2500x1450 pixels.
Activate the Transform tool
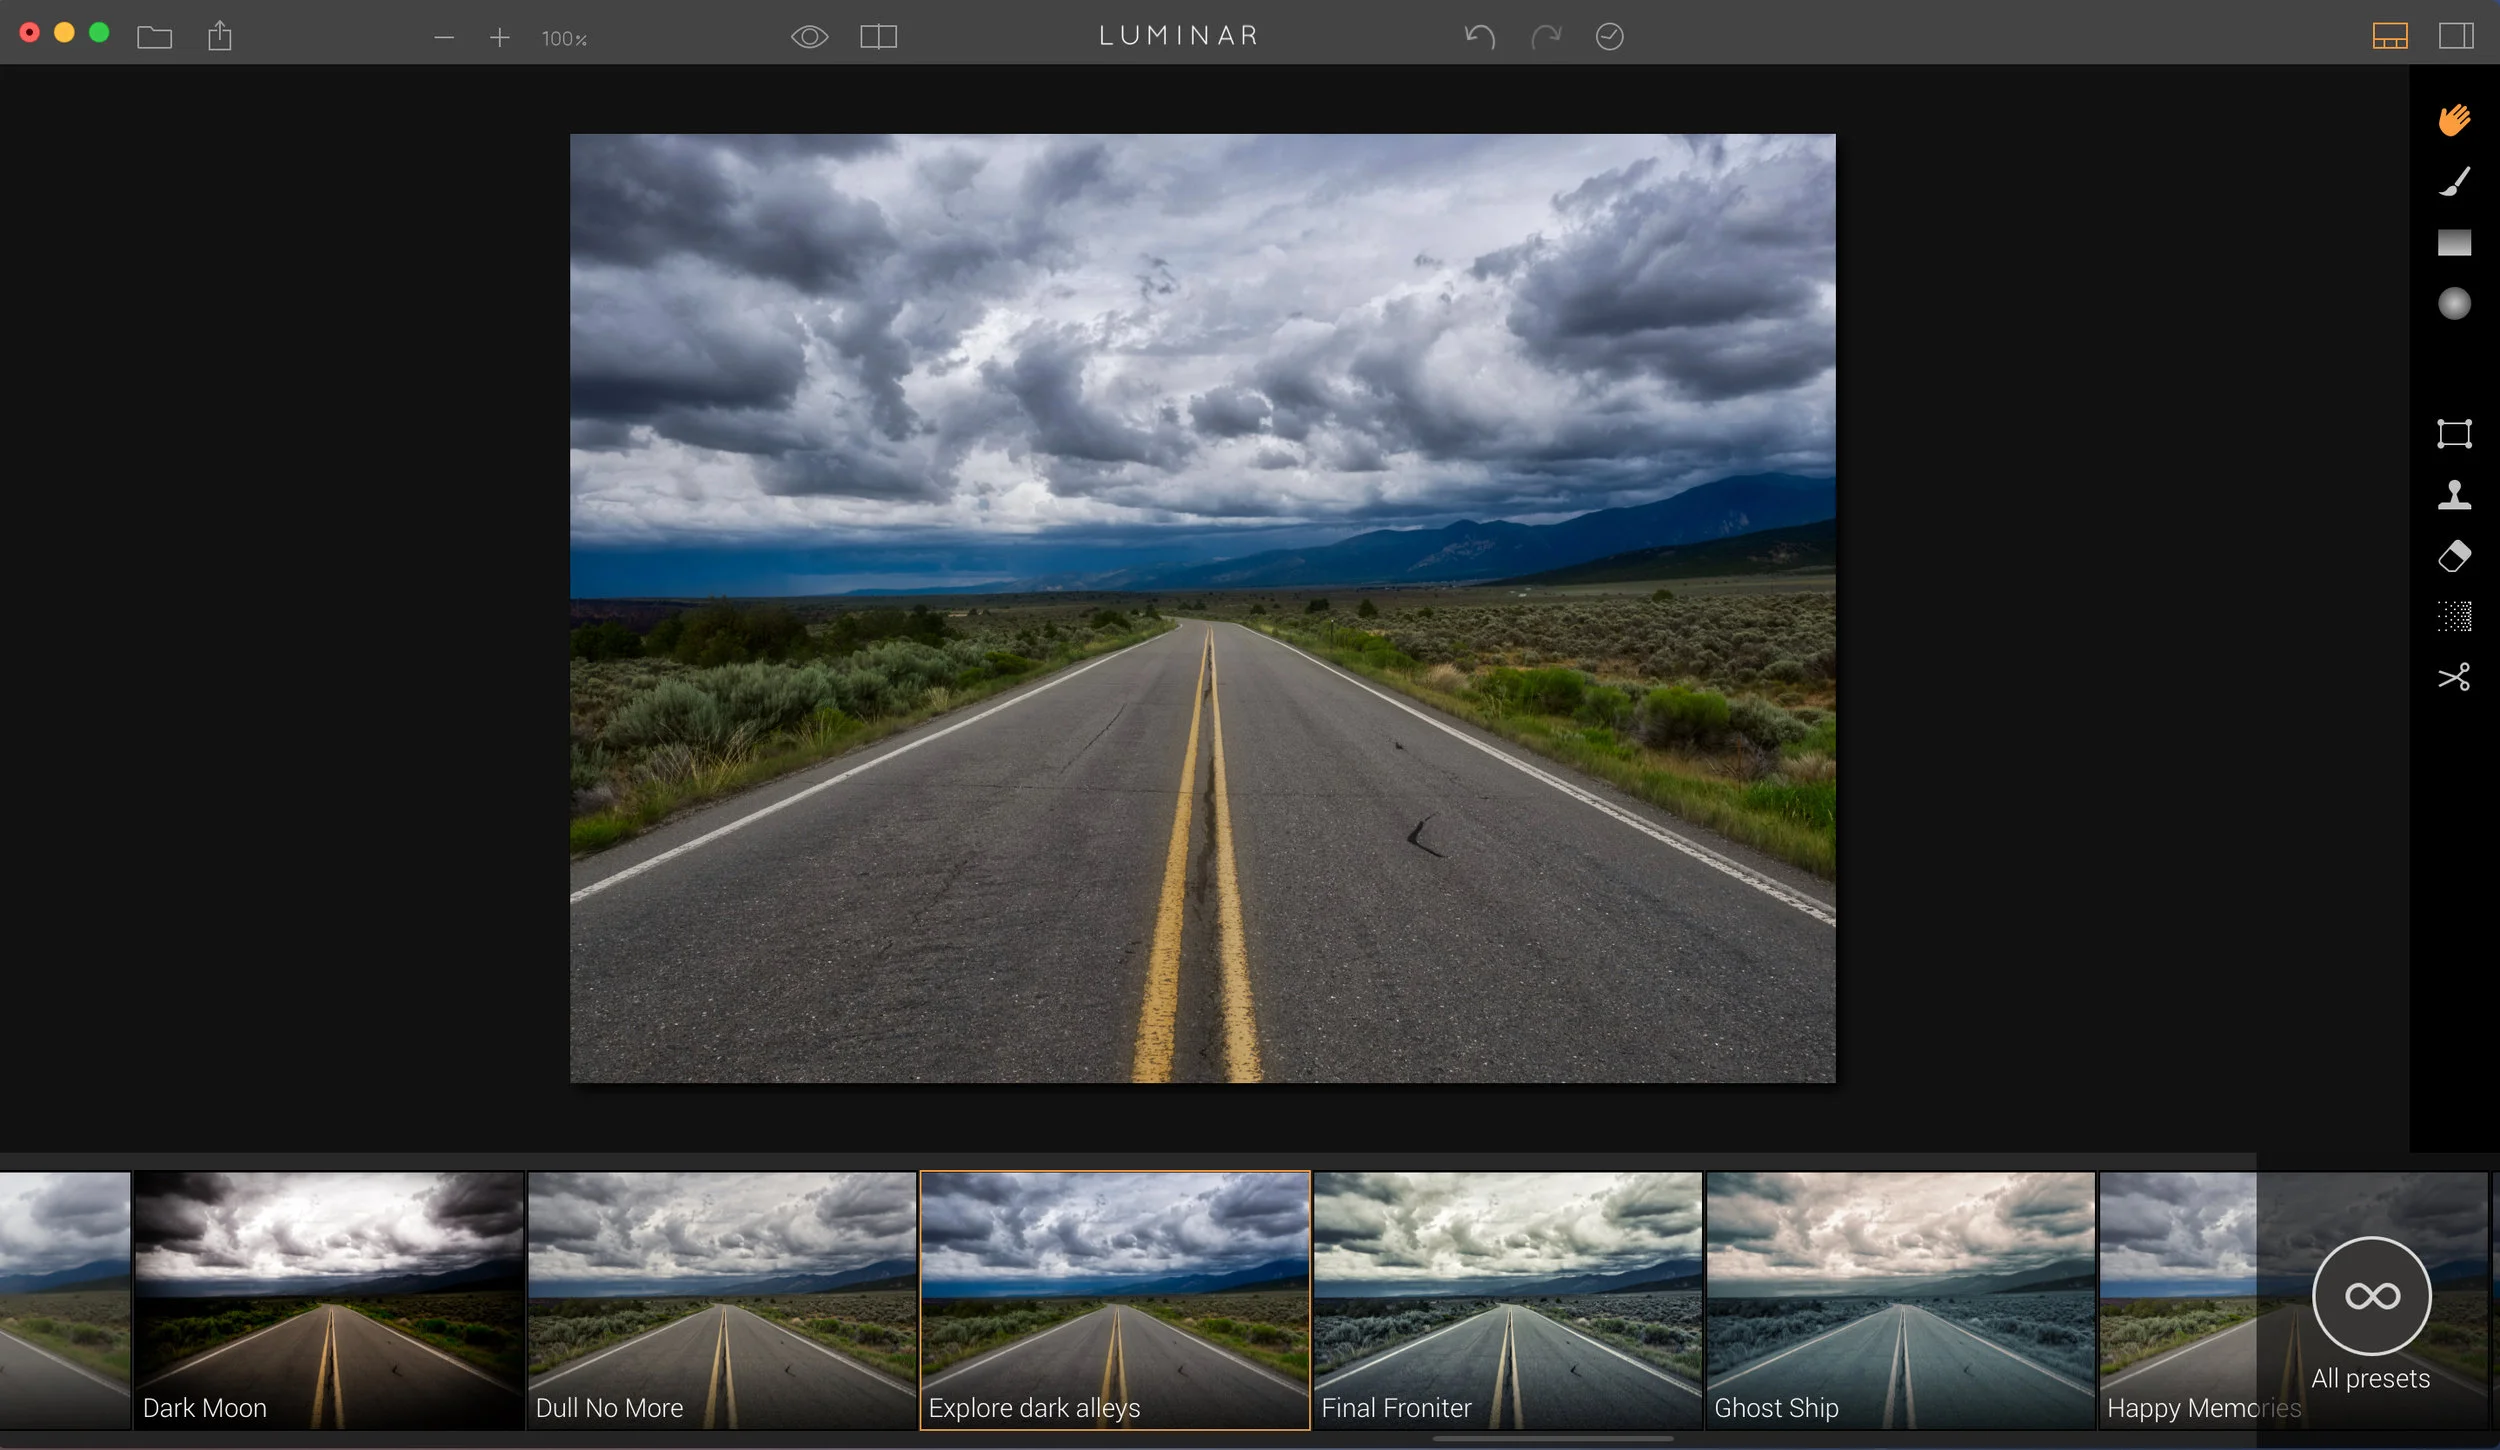(x=2454, y=434)
